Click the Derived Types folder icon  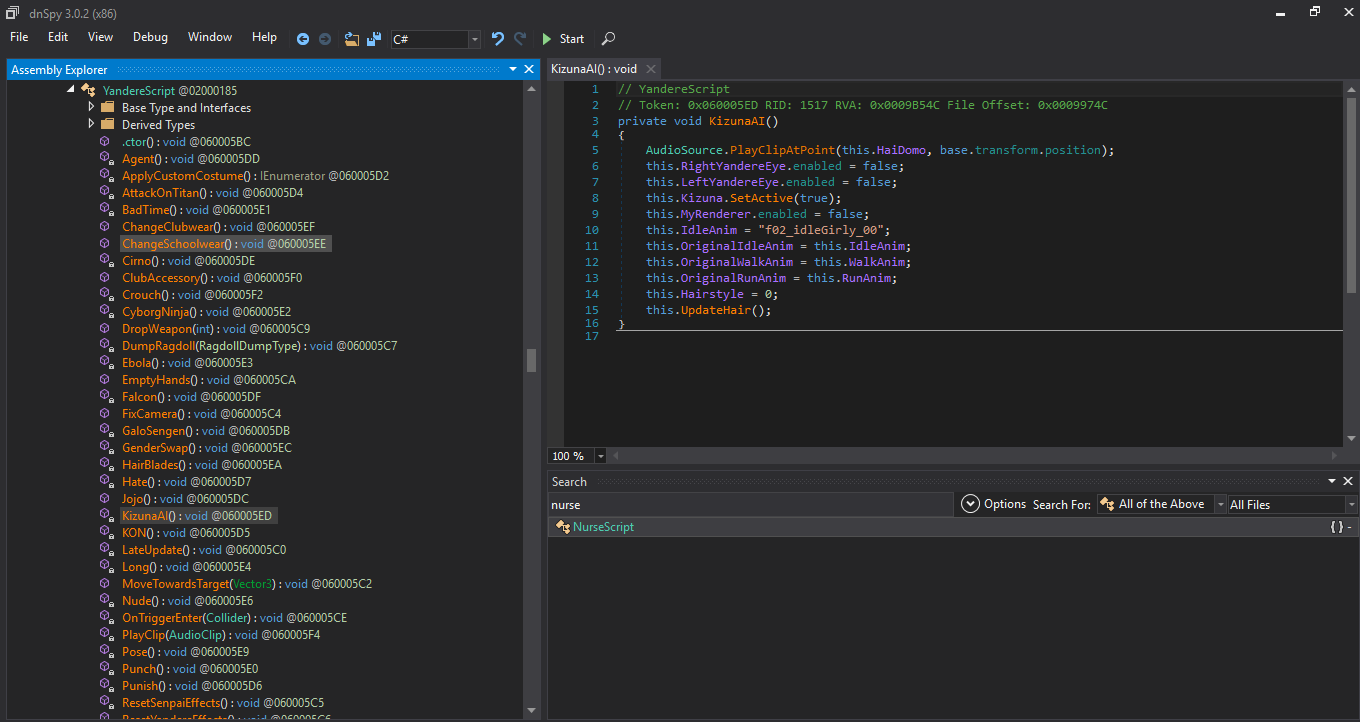(x=108, y=125)
